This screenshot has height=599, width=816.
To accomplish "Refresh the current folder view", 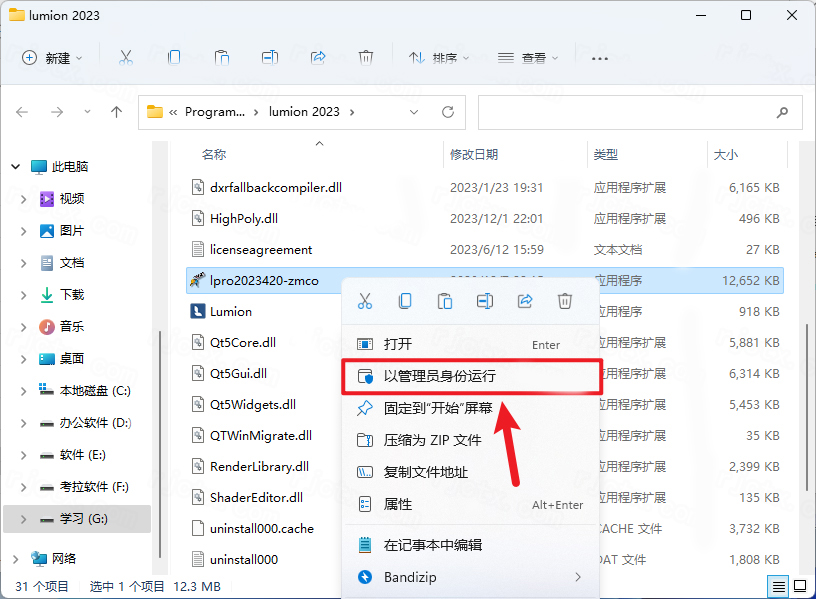I will [448, 112].
